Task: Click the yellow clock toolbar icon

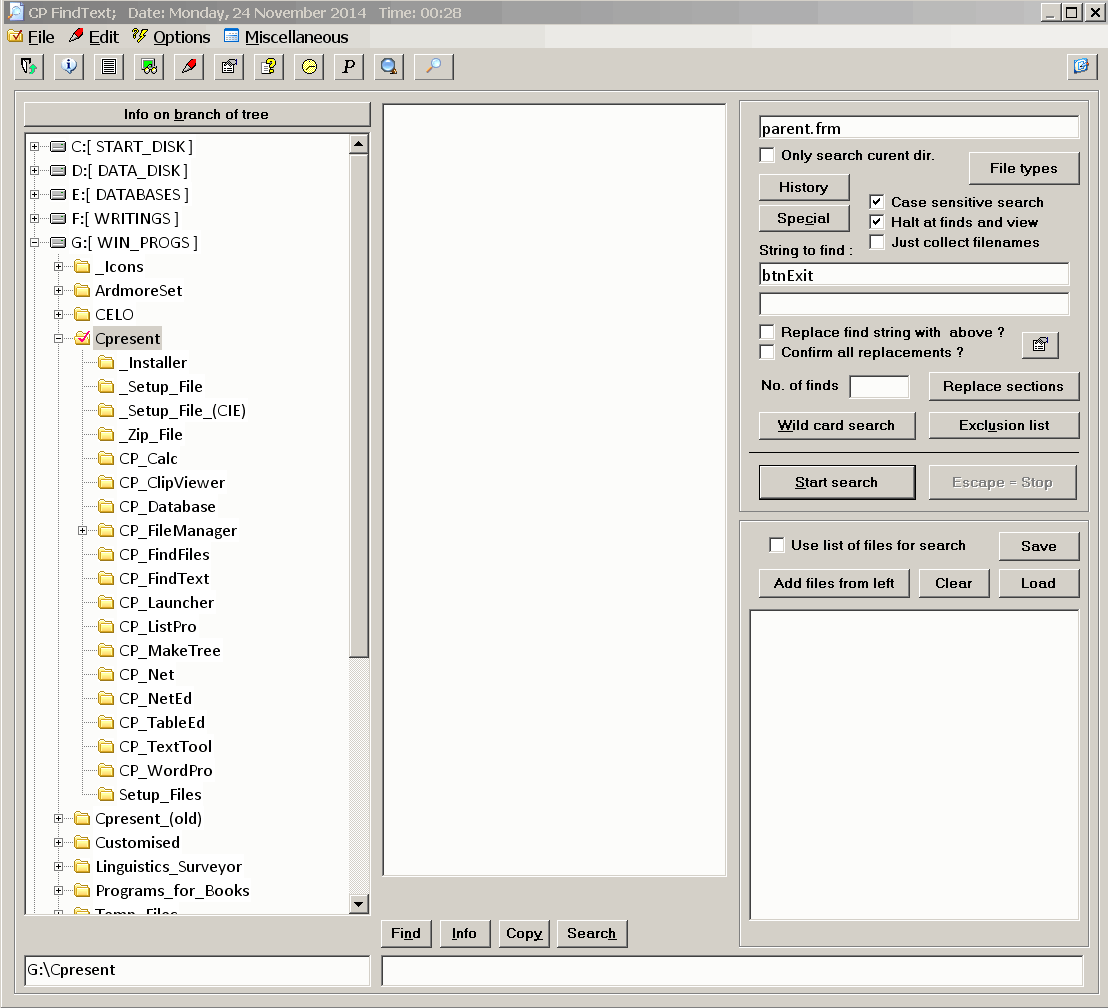Action: click(x=309, y=67)
